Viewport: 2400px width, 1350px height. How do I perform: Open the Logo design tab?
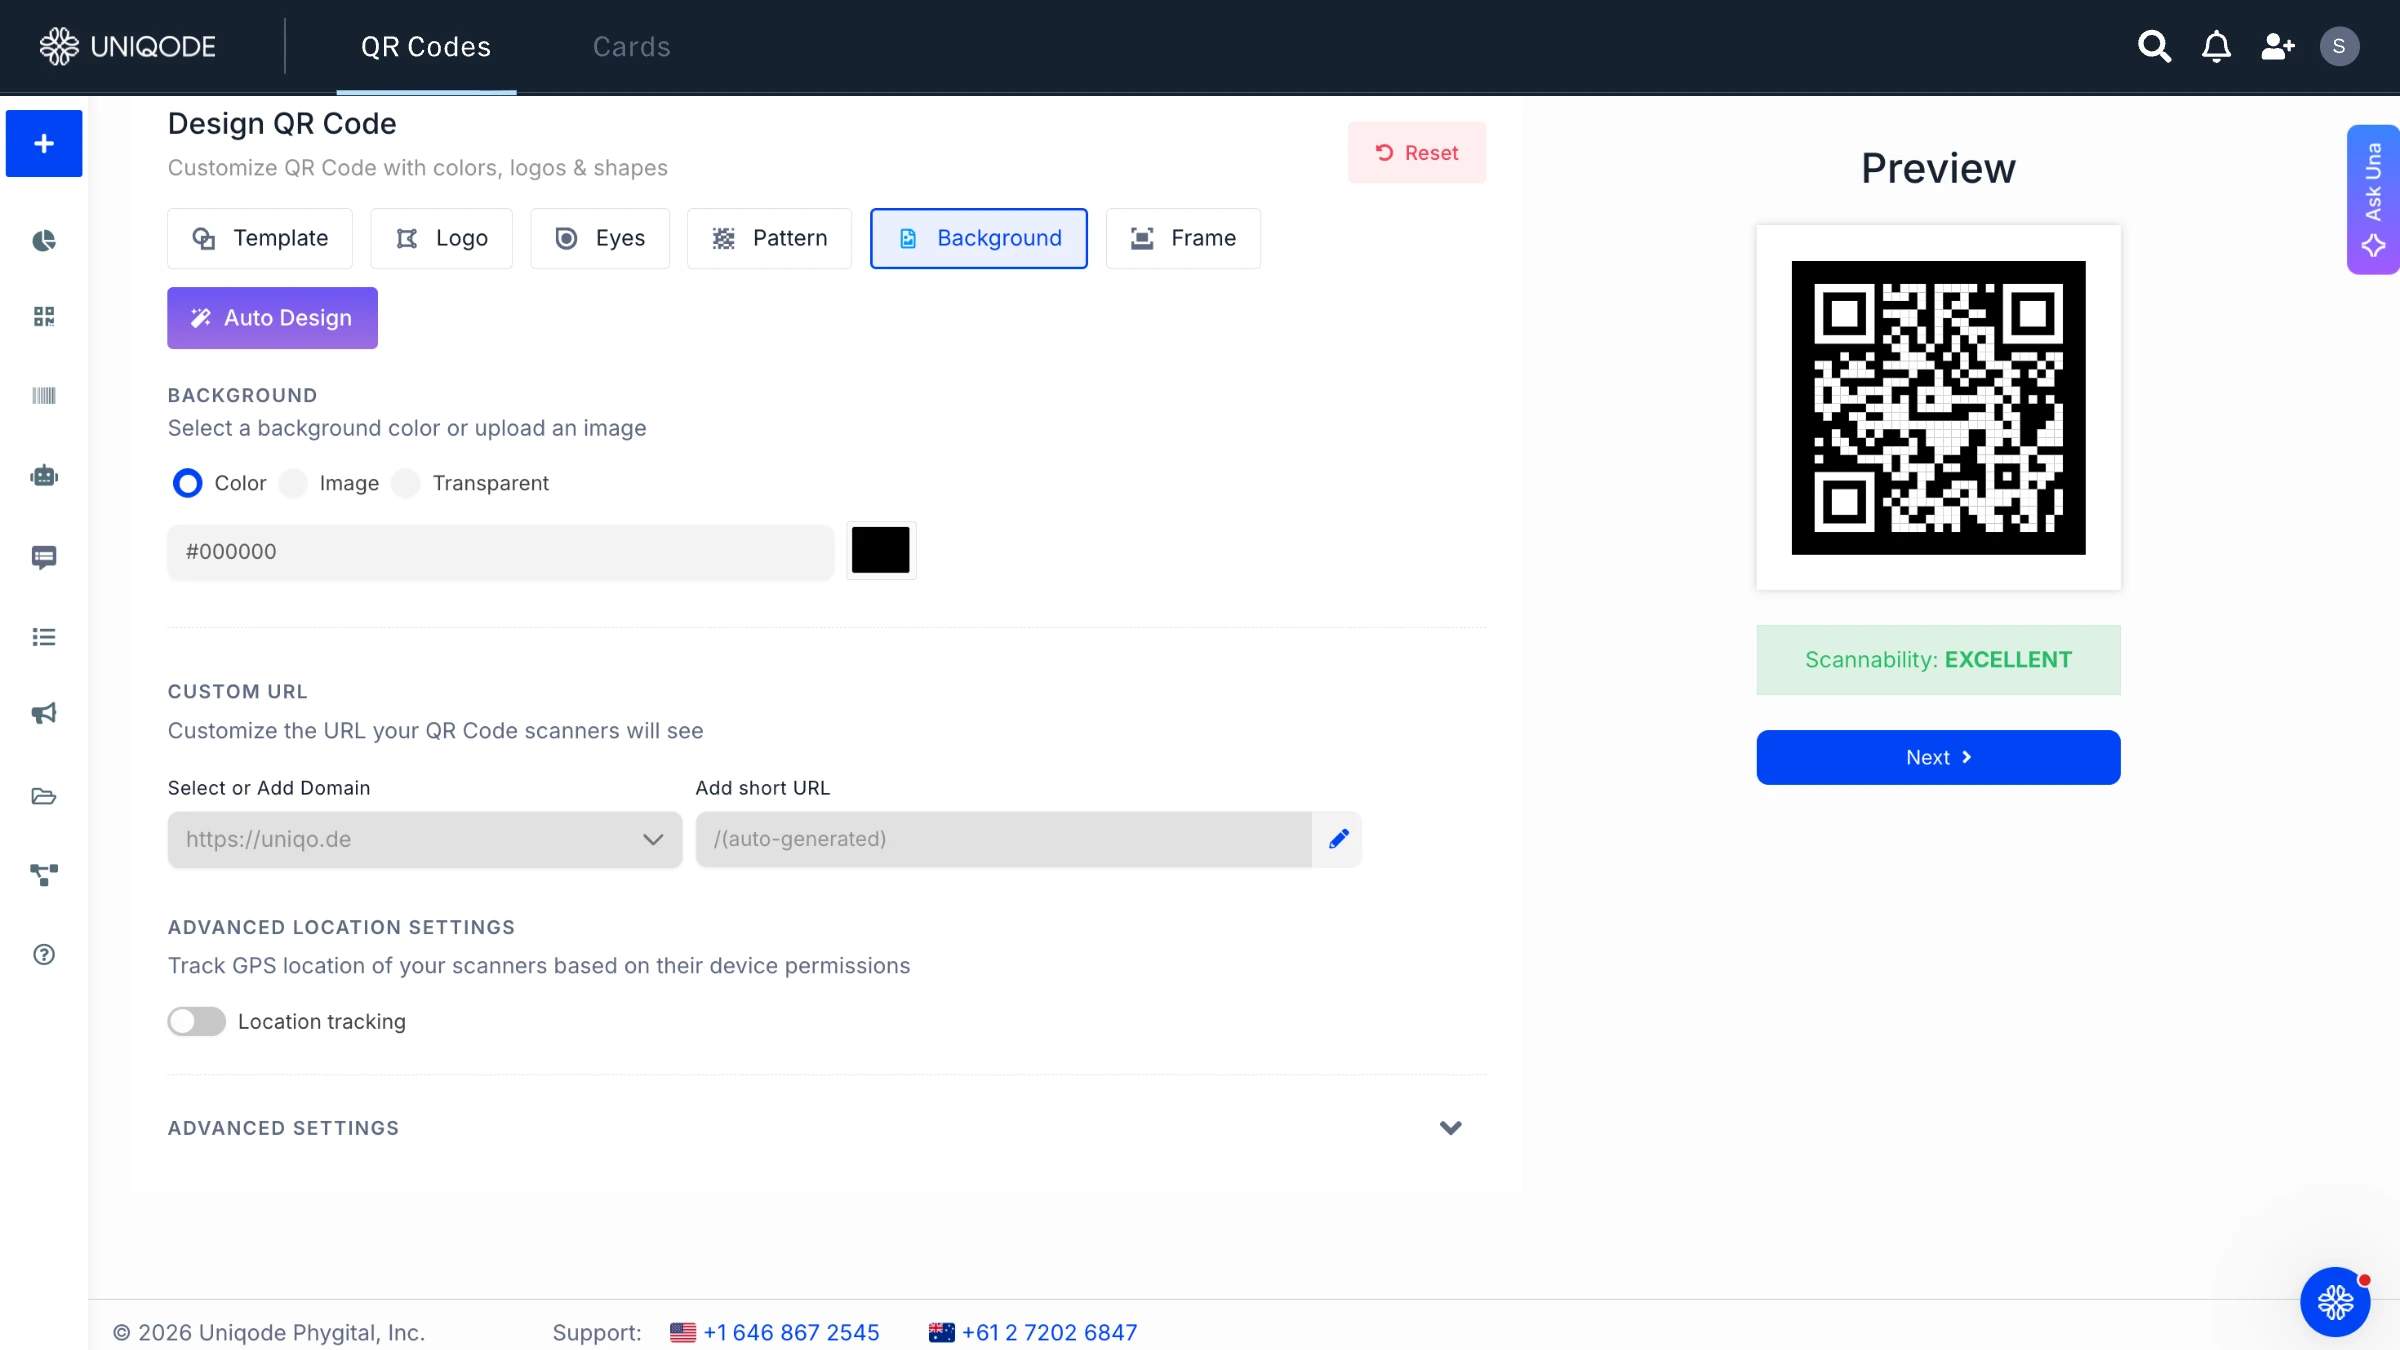click(x=441, y=238)
